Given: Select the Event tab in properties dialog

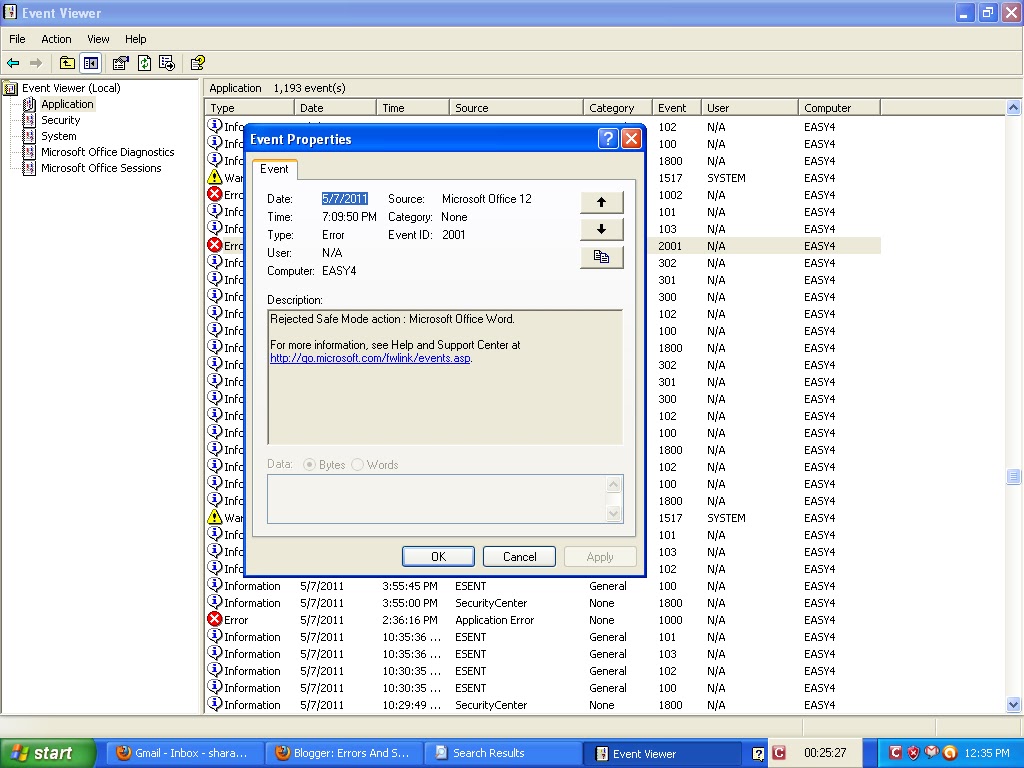Looking at the screenshot, I should pyautogui.click(x=274, y=169).
